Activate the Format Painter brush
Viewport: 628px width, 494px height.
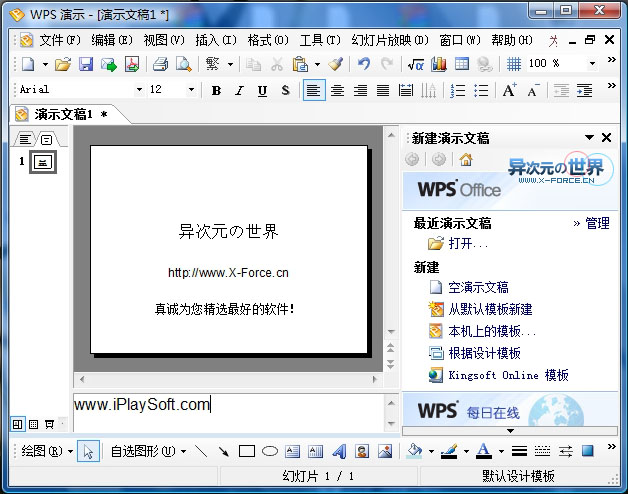click(x=336, y=64)
